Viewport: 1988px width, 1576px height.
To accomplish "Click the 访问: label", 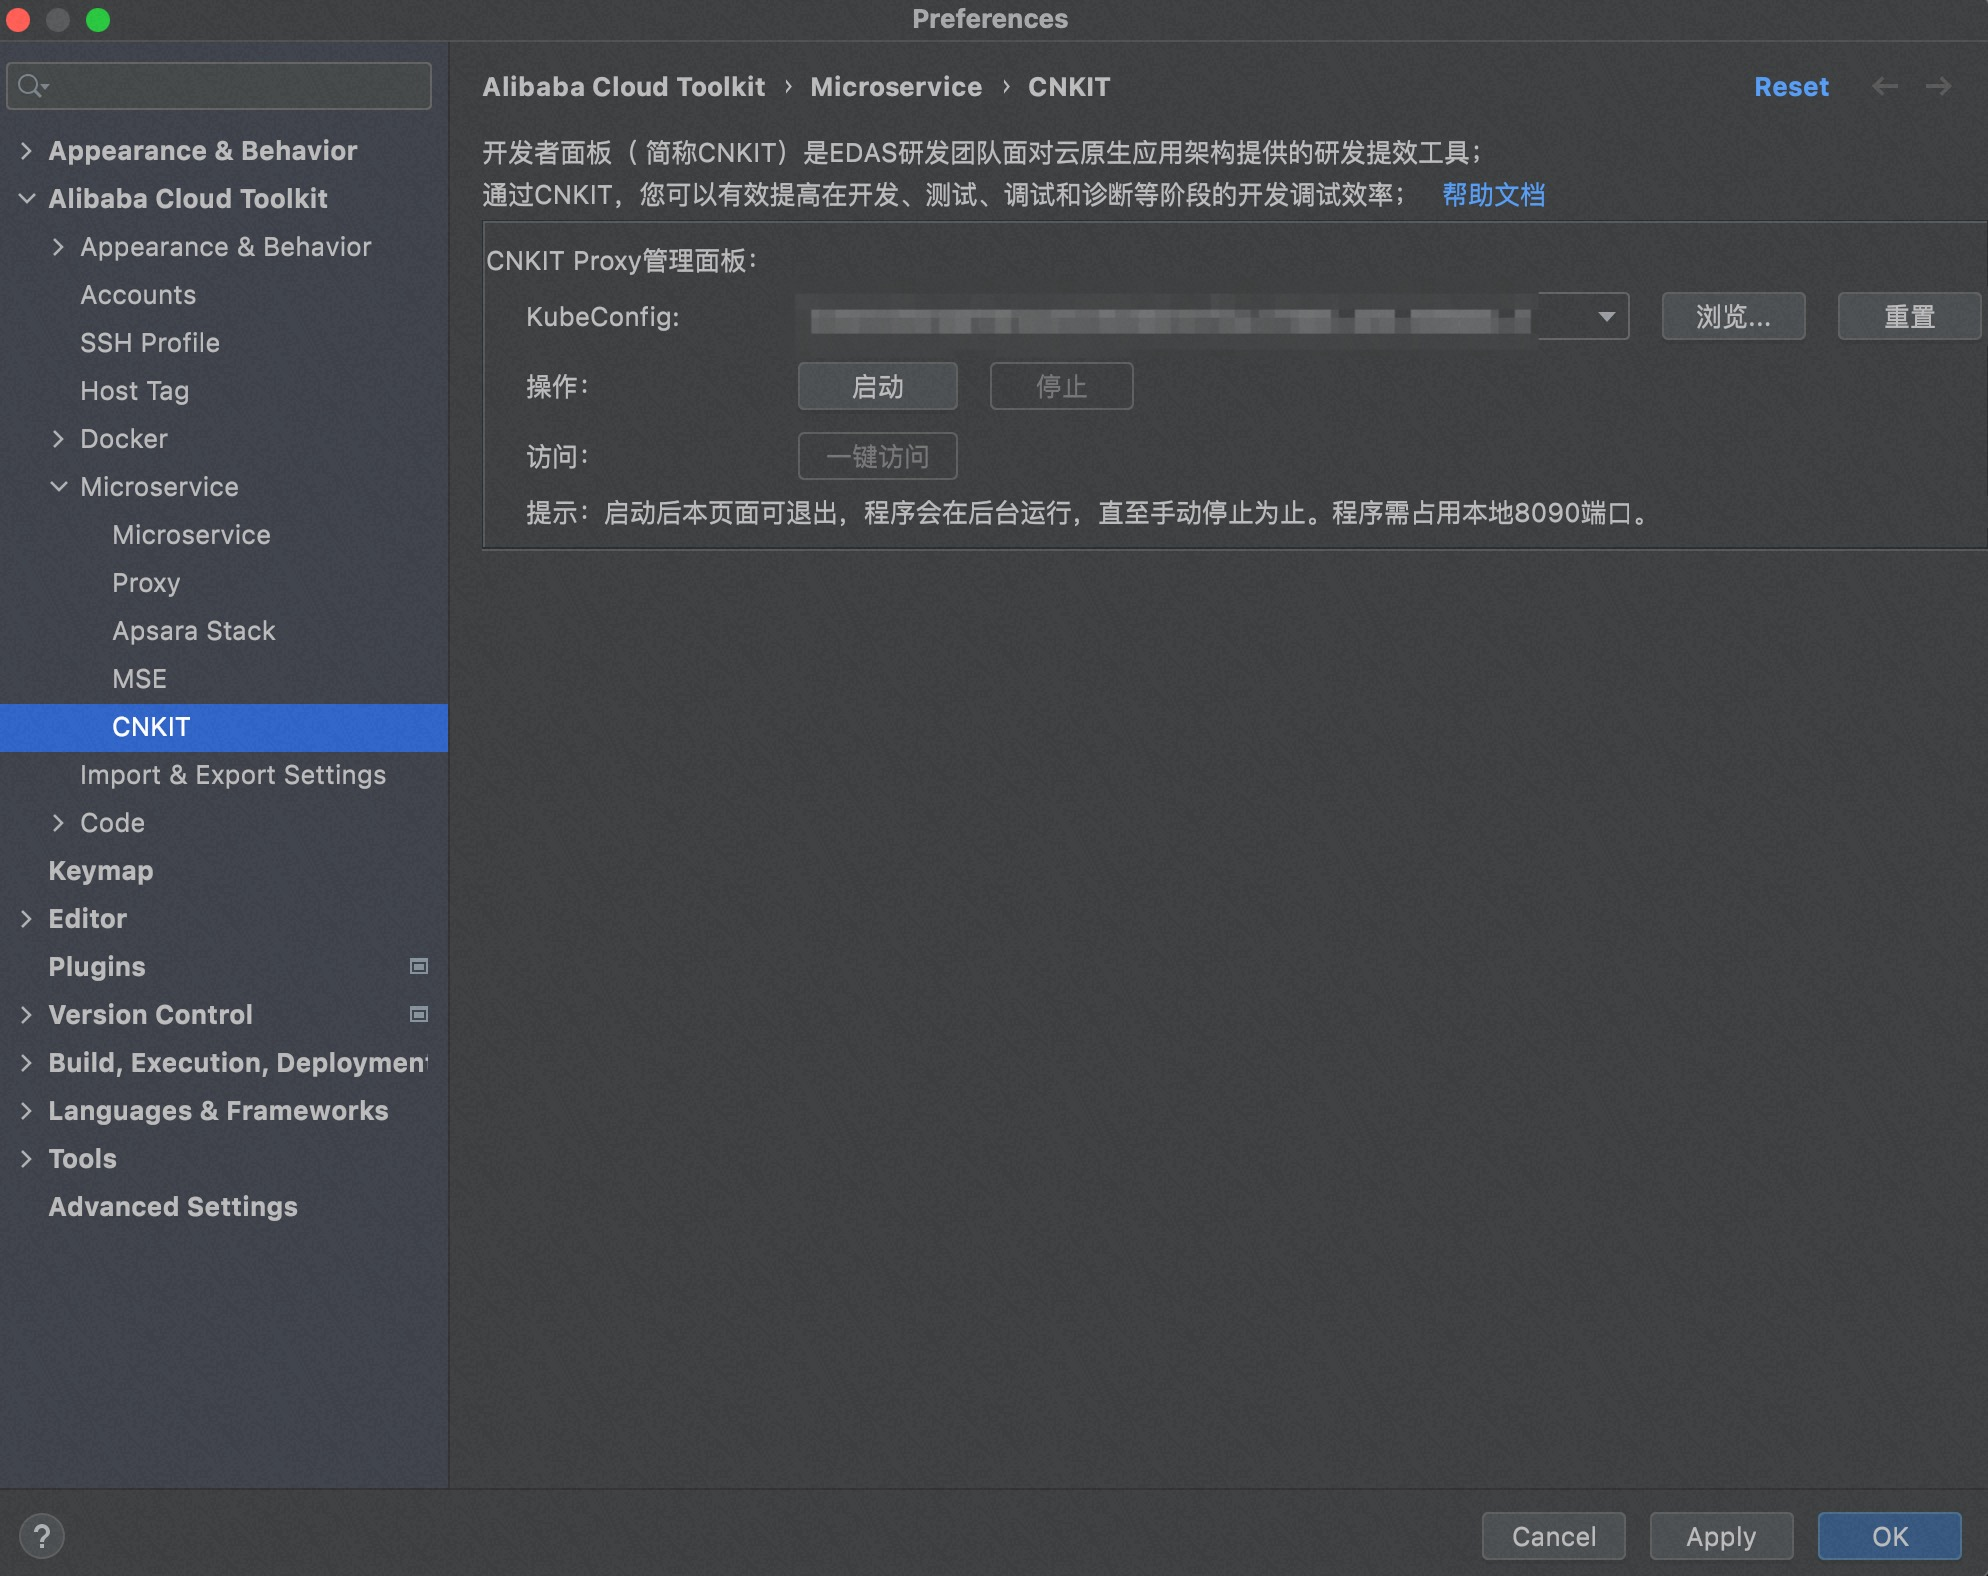I will 557,457.
